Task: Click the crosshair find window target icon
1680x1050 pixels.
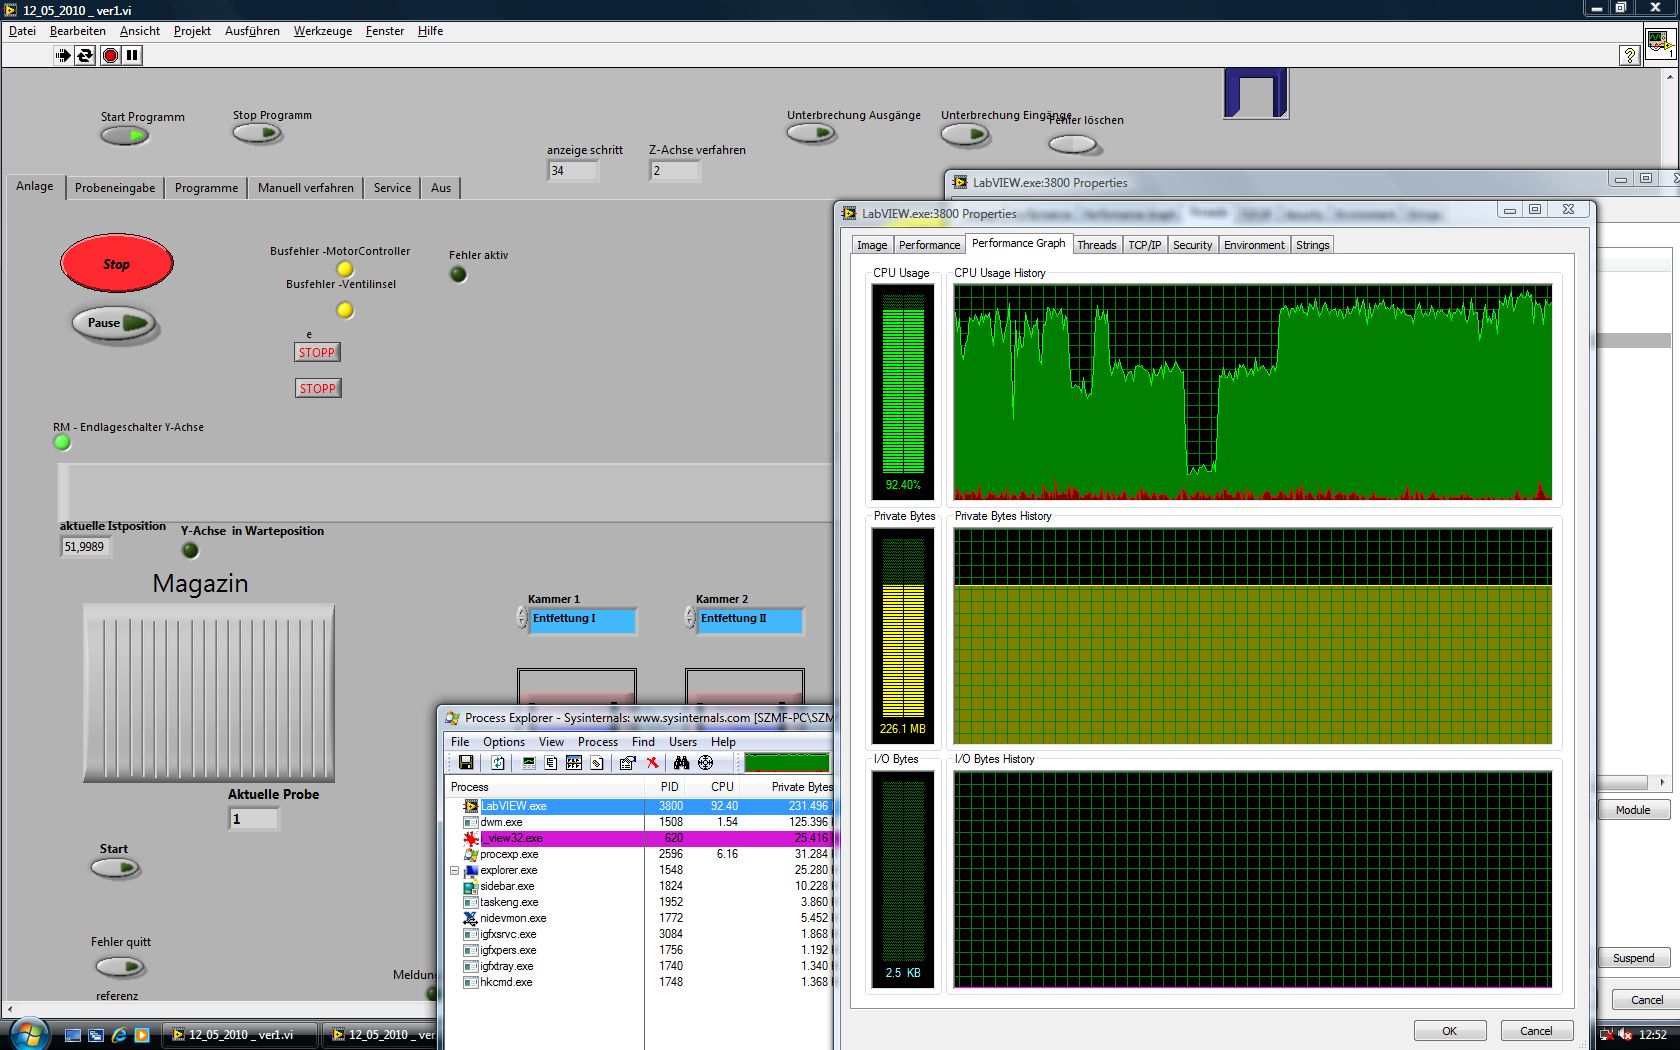Action: (706, 763)
